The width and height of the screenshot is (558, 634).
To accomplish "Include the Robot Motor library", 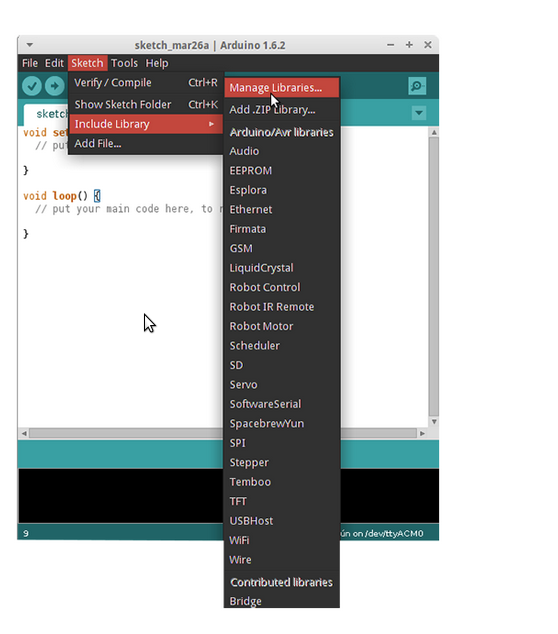I will point(281,326).
